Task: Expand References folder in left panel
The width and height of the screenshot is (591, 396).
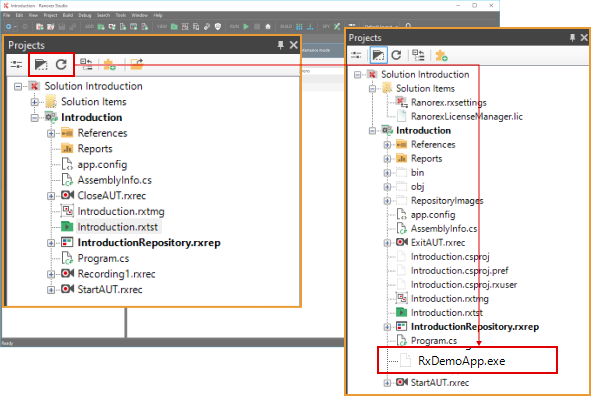Action: (x=51, y=133)
